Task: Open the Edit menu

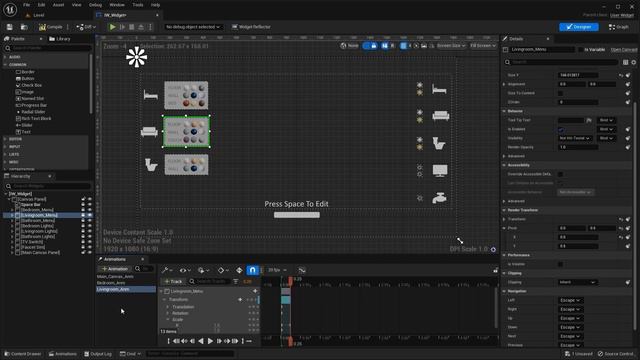Action: pos(41,5)
